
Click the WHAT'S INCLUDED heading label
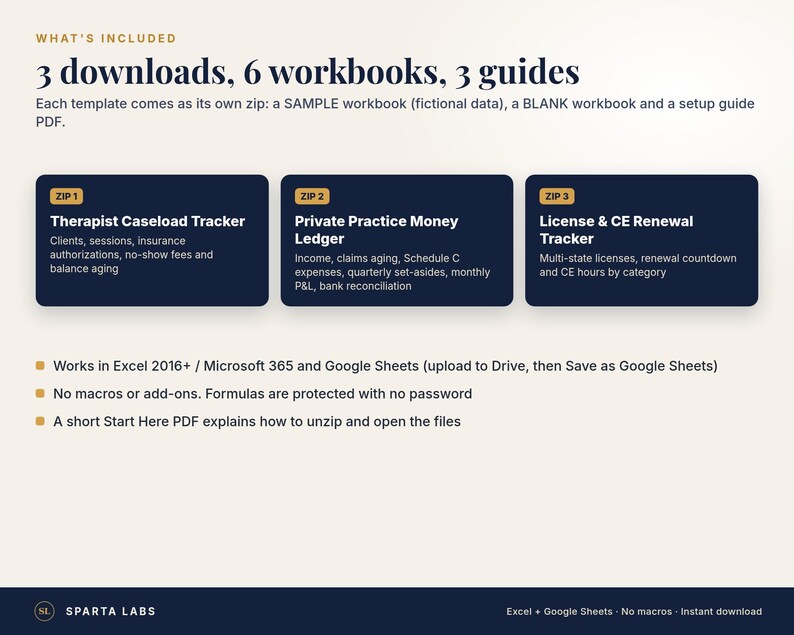[106, 38]
